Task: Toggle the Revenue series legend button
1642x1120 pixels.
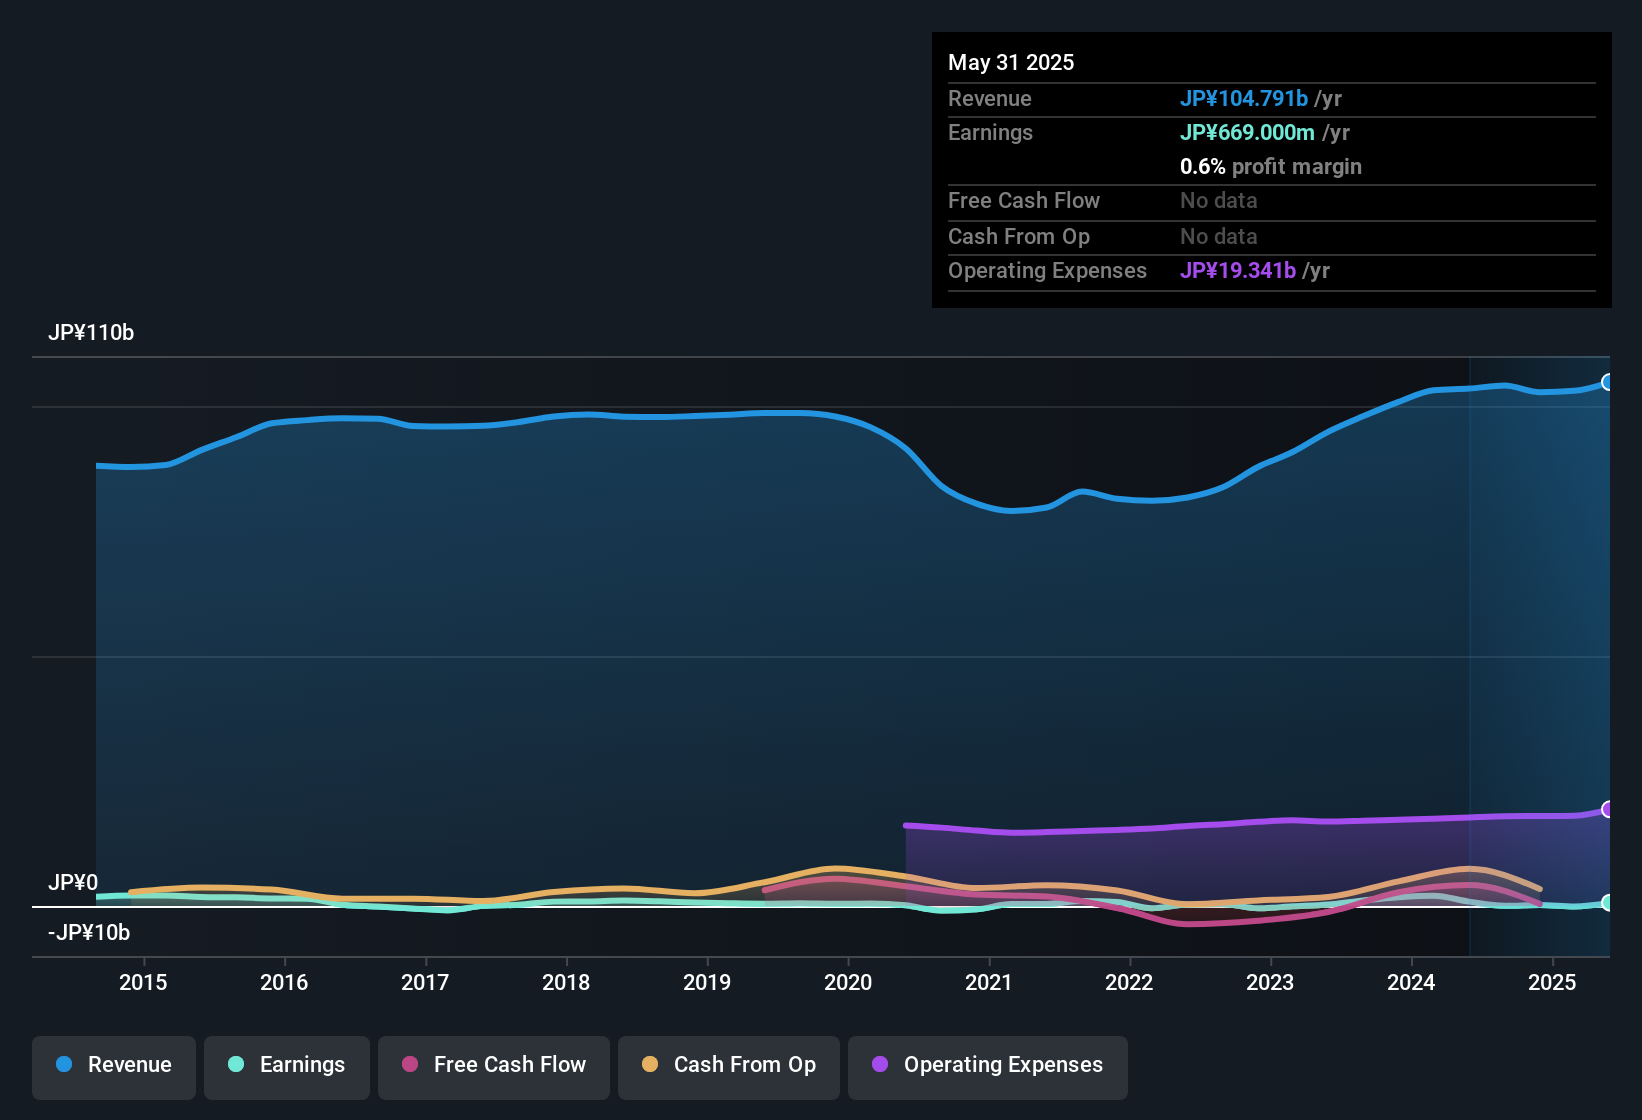Action: [114, 1067]
